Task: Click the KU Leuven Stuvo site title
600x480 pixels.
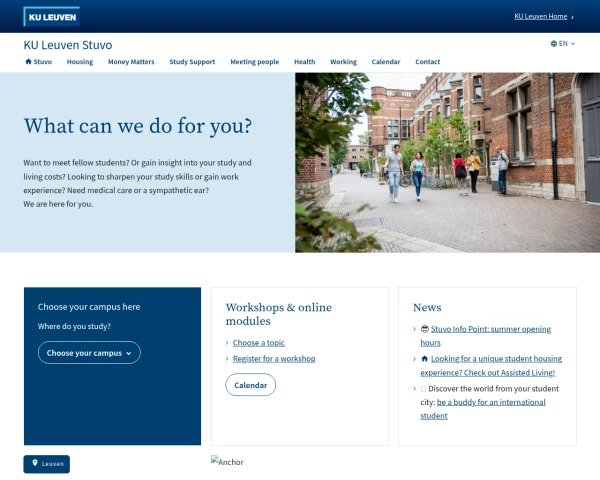Action: [68, 45]
